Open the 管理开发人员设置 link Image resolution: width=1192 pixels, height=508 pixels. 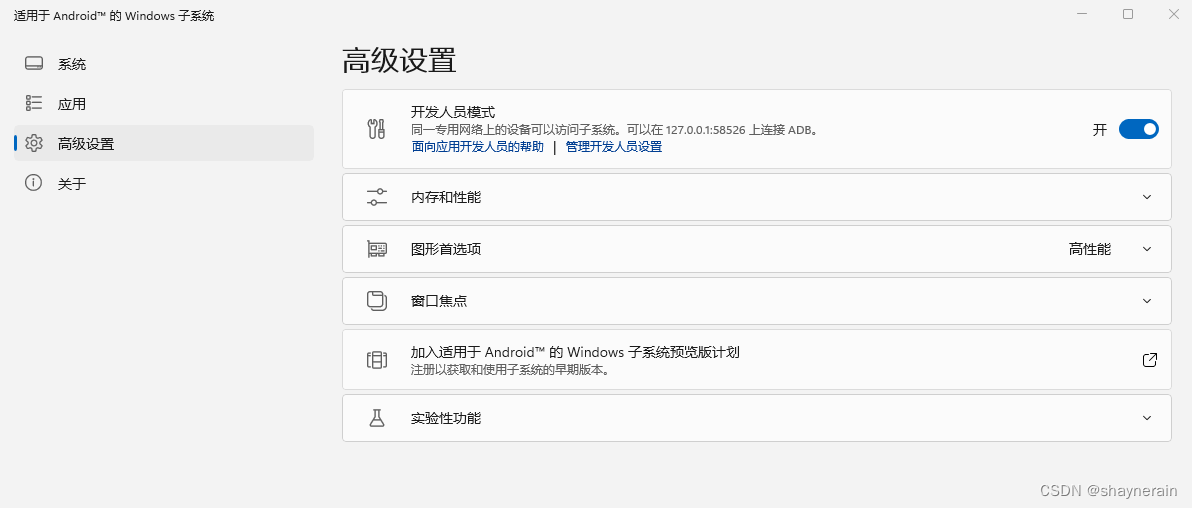[613, 147]
